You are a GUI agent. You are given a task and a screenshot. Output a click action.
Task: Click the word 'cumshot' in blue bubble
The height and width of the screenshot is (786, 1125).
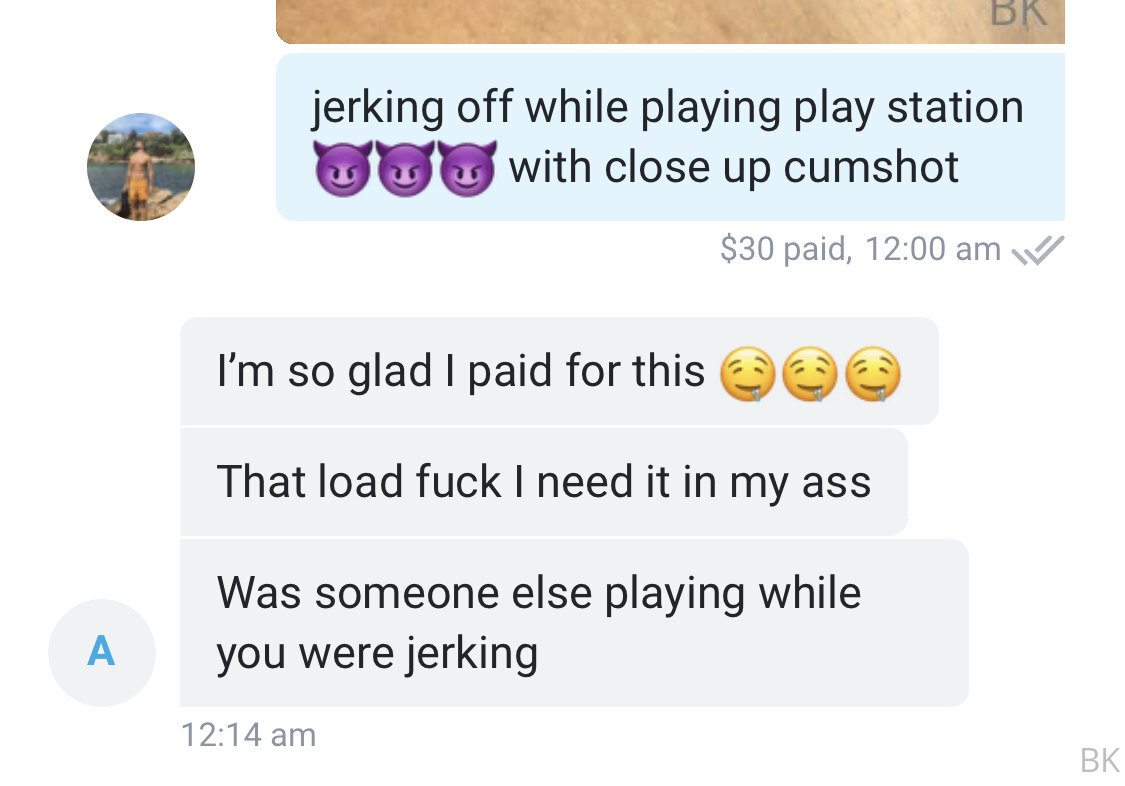pyautogui.click(x=870, y=168)
